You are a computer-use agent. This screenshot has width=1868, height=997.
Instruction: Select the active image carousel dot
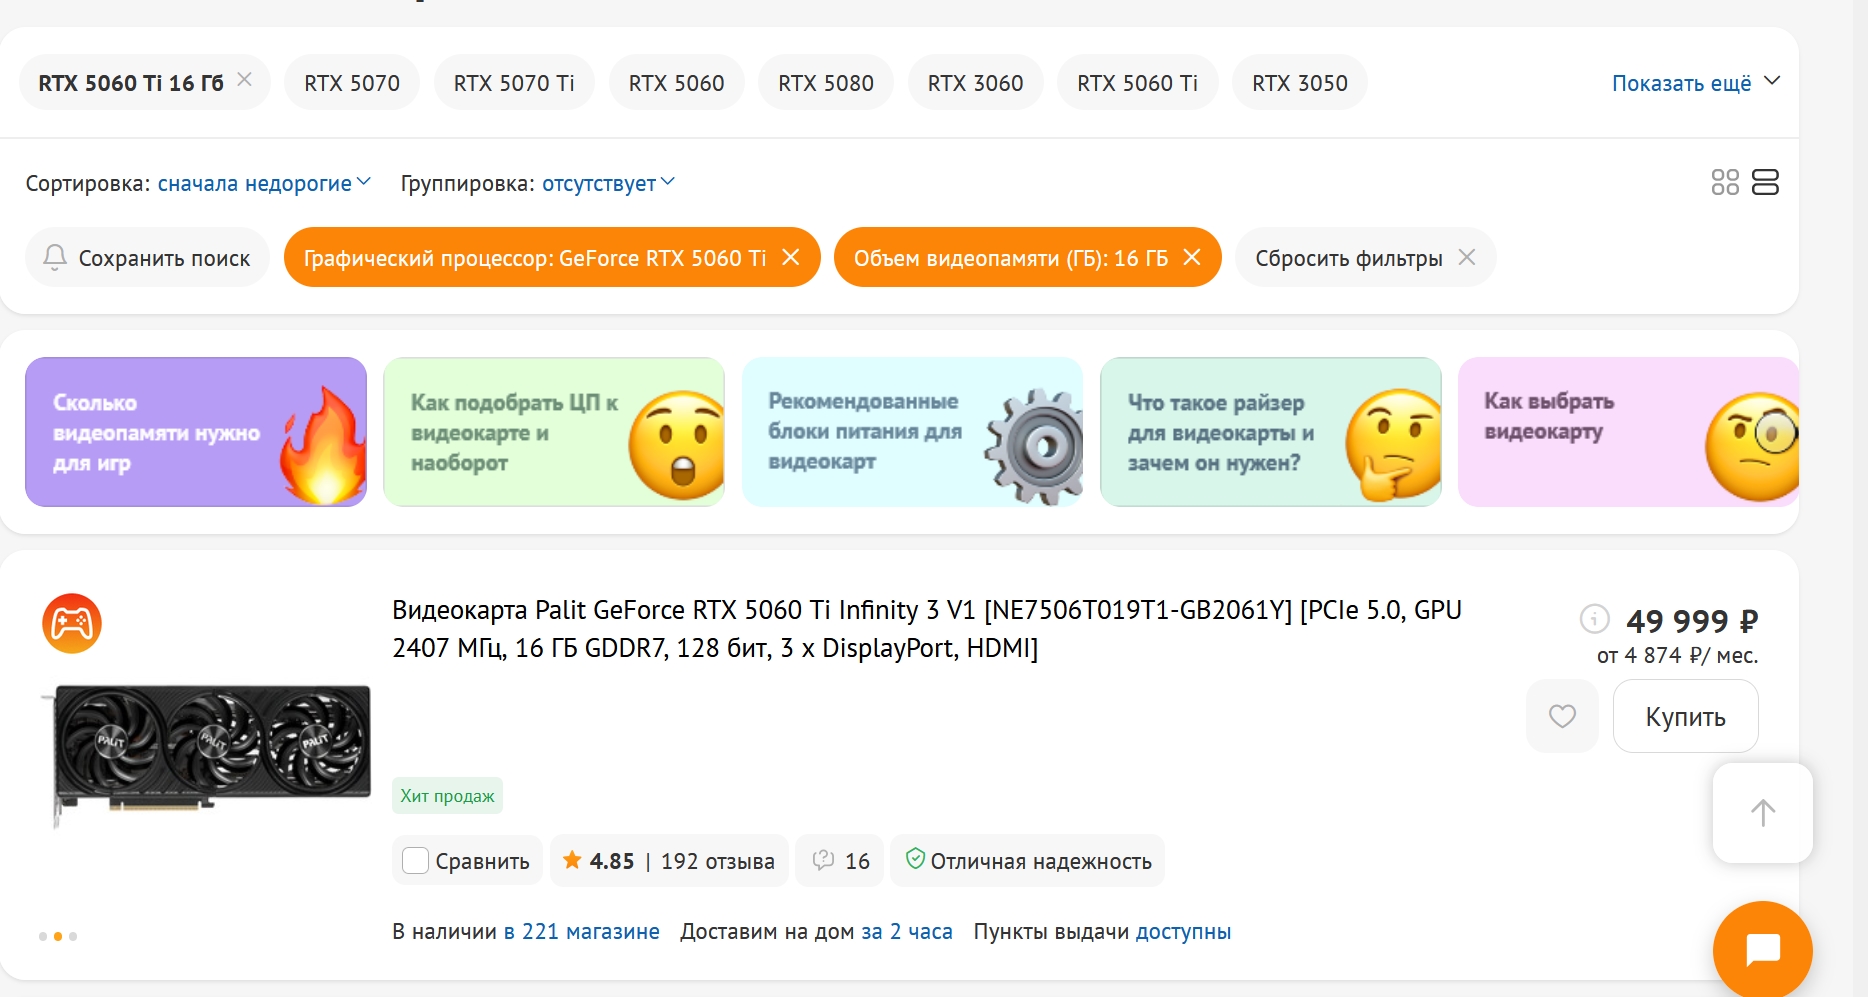coord(58,937)
